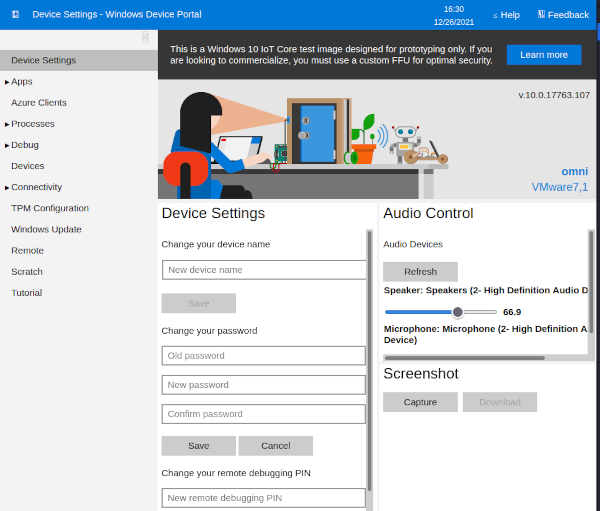Open Processes section label
The image size is (600, 511).
tap(33, 124)
